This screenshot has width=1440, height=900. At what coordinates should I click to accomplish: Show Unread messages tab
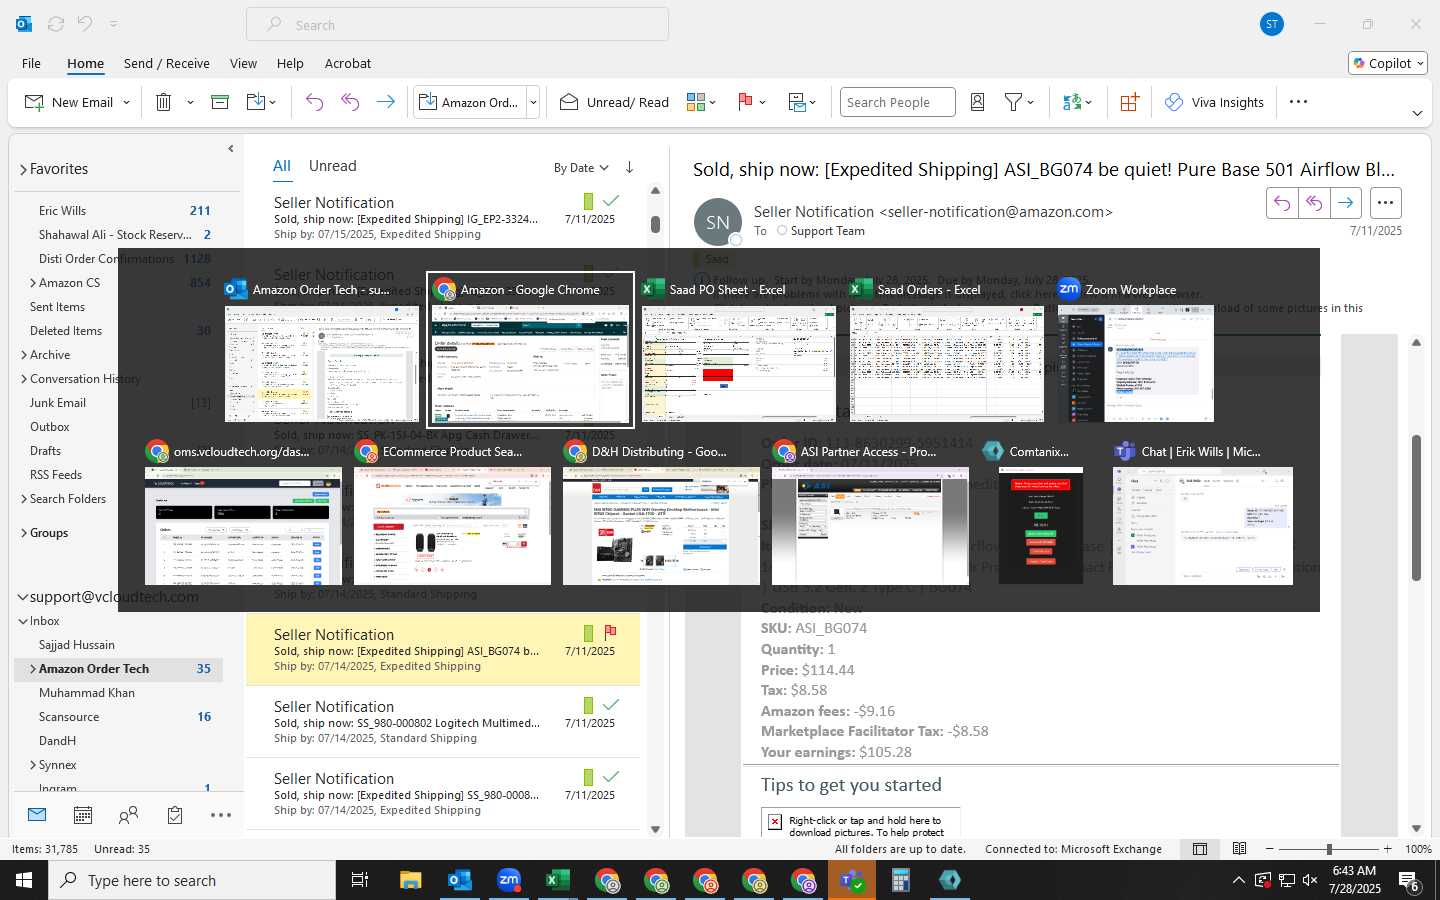[x=333, y=166]
